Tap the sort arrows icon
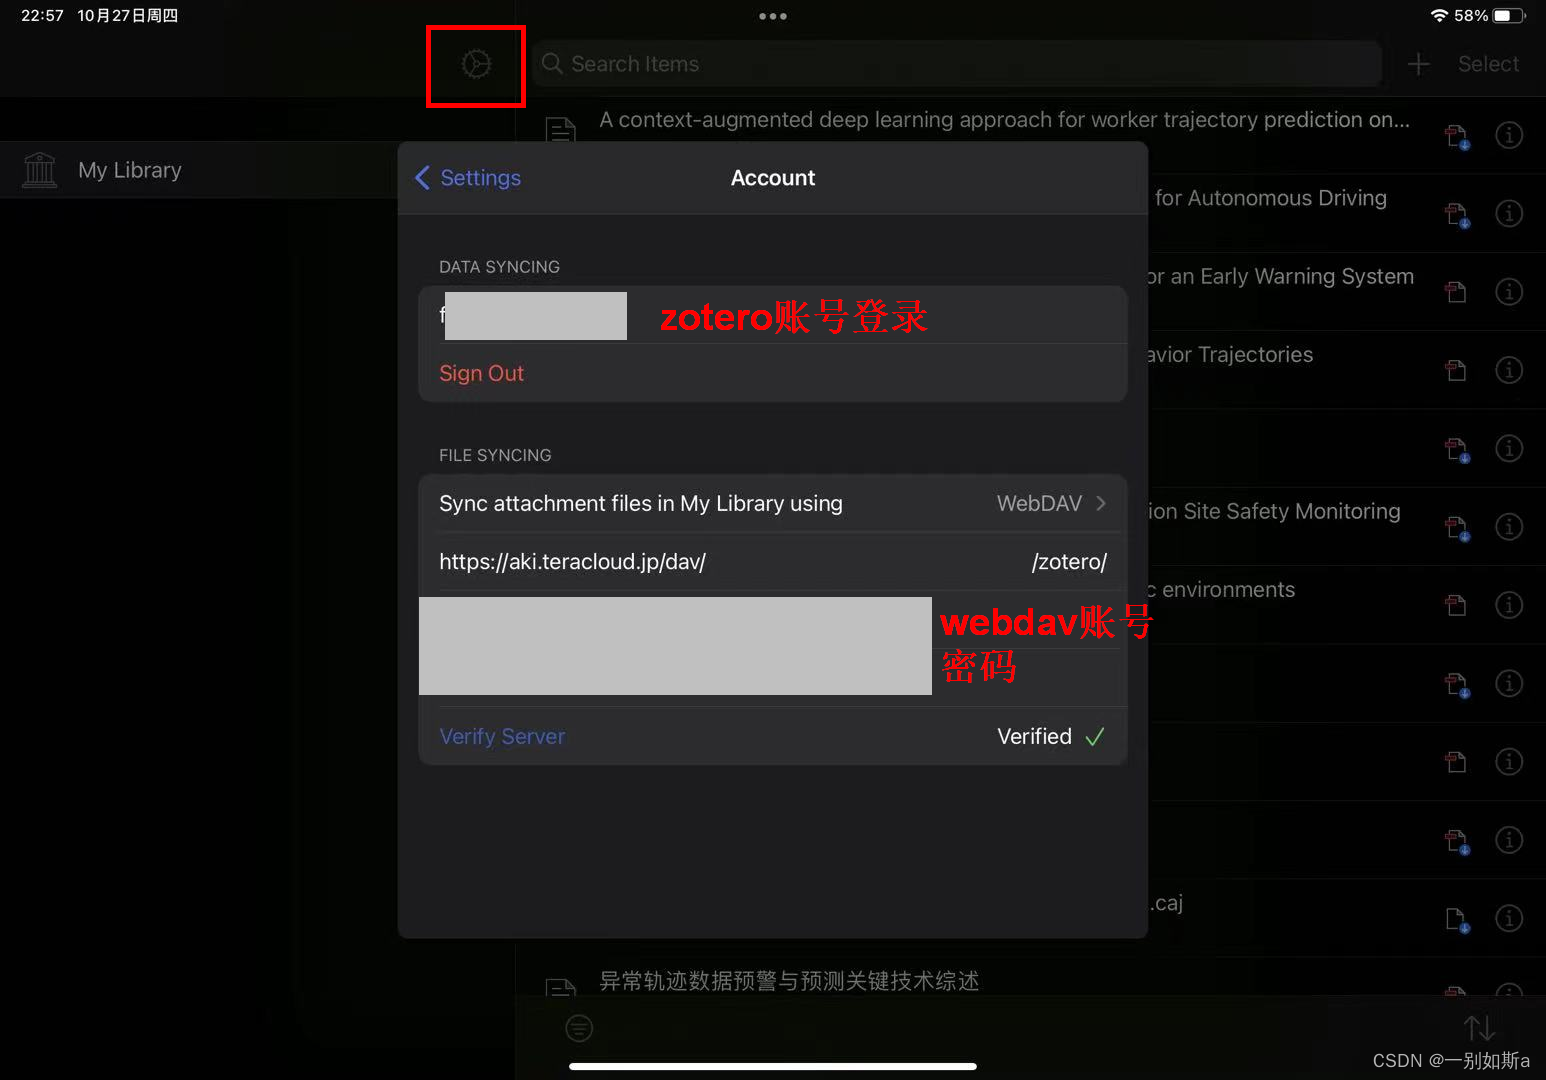 pyautogui.click(x=1479, y=1028)
